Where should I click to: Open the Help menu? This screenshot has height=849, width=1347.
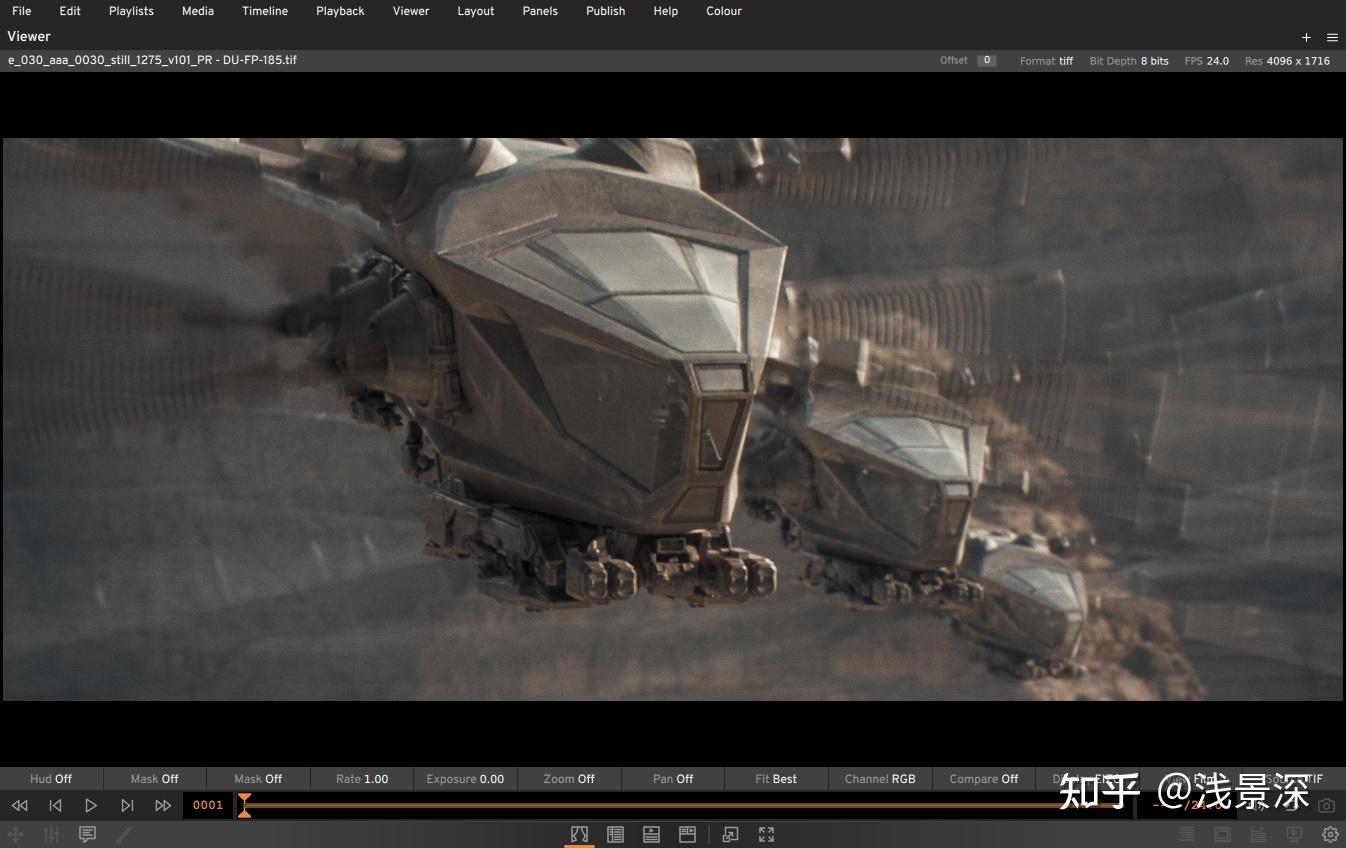click(x=665, y=11)
